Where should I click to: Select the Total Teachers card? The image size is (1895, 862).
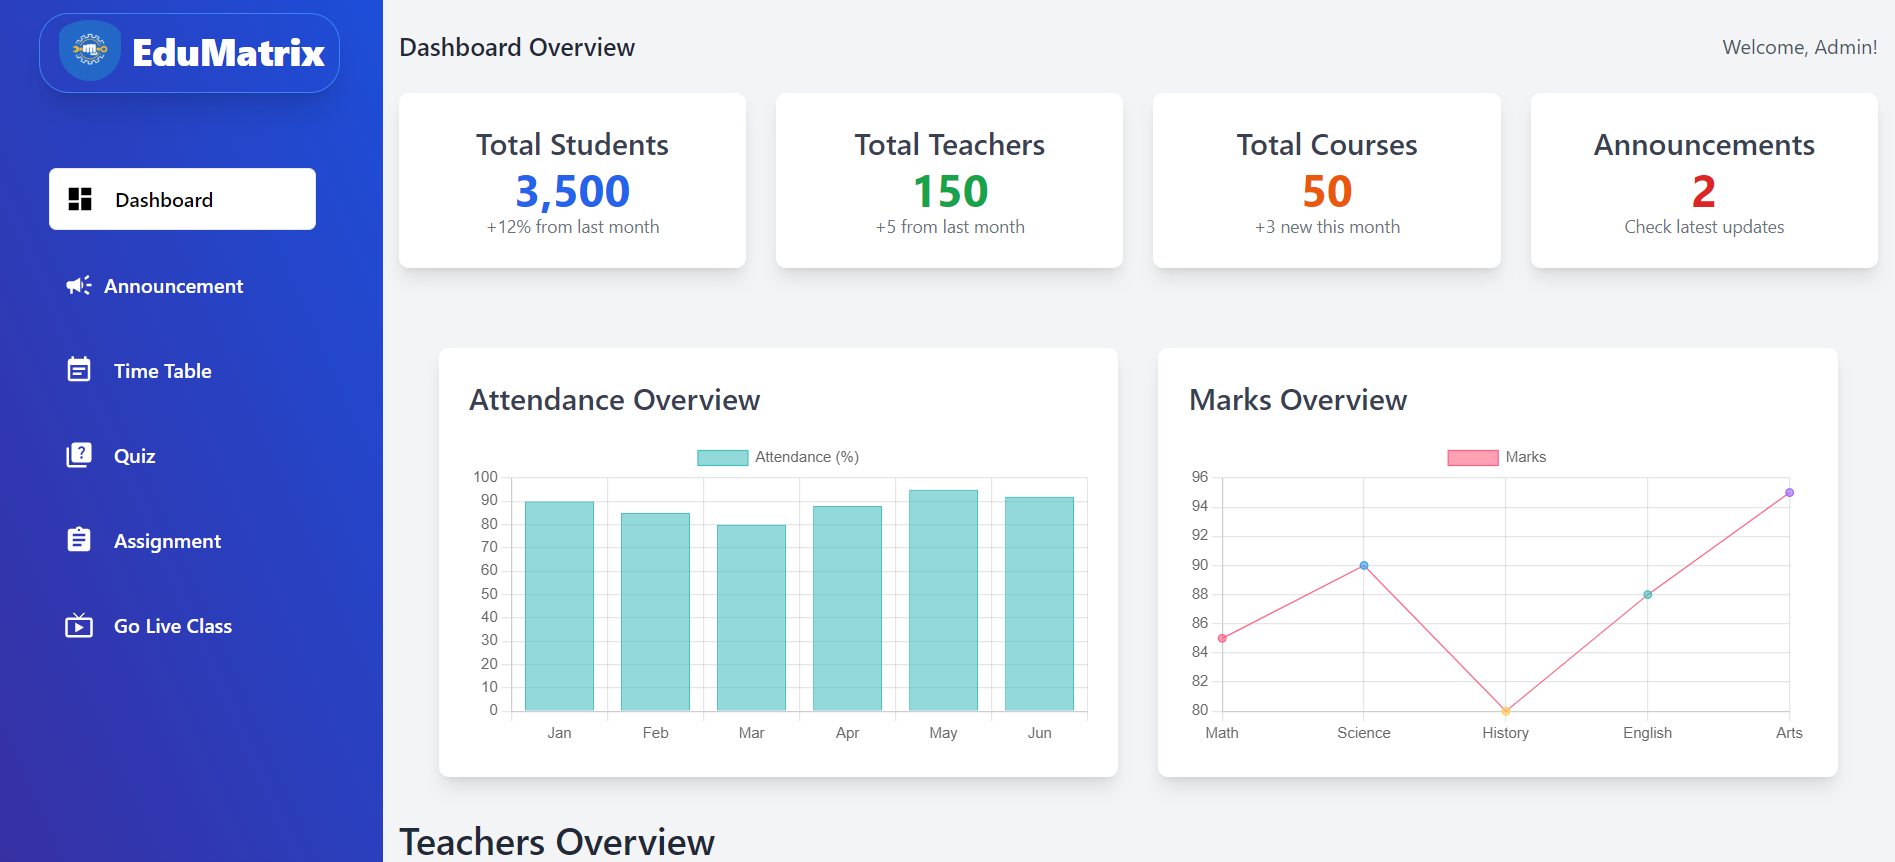(x=949, y=181)
